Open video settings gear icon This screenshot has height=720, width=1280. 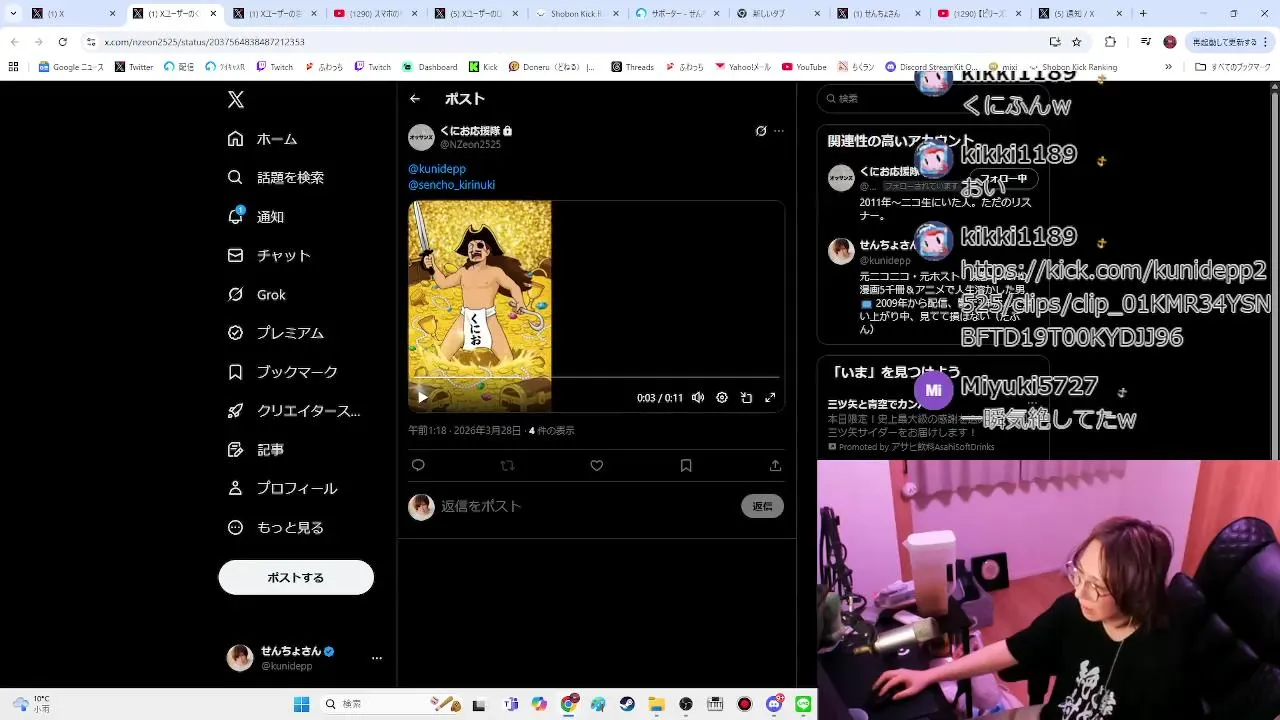pyautogui.click(x=722, y=397)
